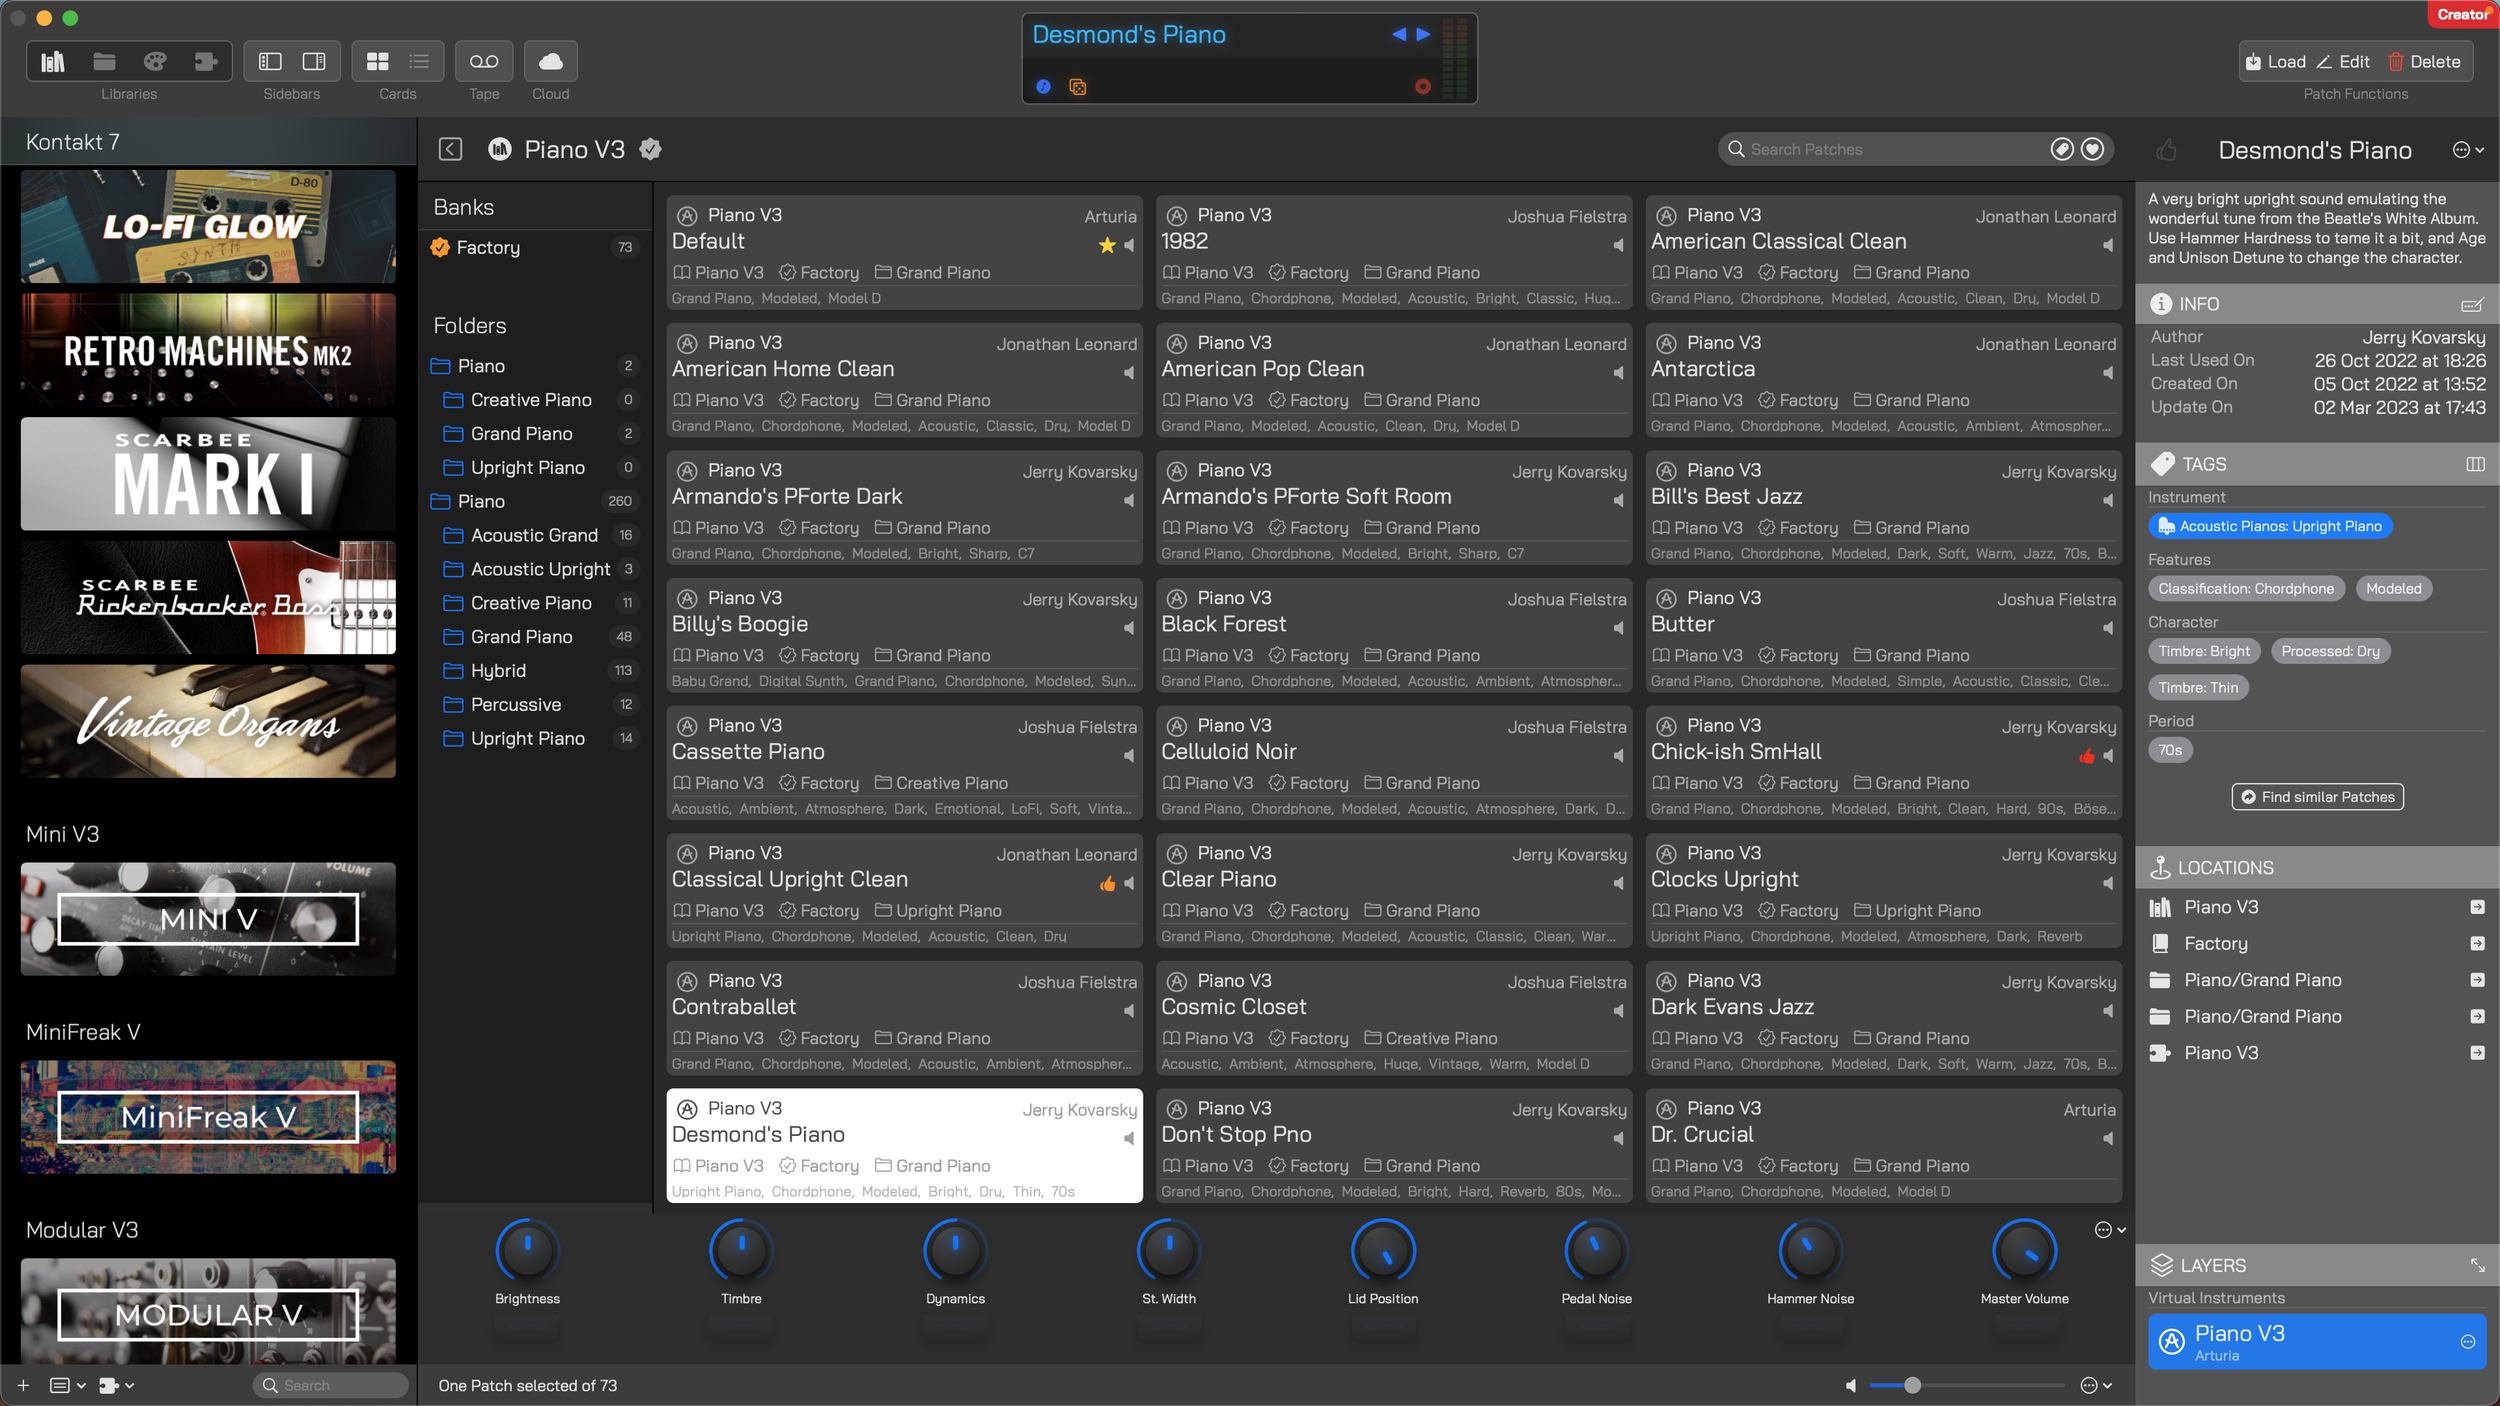Open options dropdown next to Desmond's Piano title
This screenshot has width=2500, height=1406.
tap(2467, 150)
